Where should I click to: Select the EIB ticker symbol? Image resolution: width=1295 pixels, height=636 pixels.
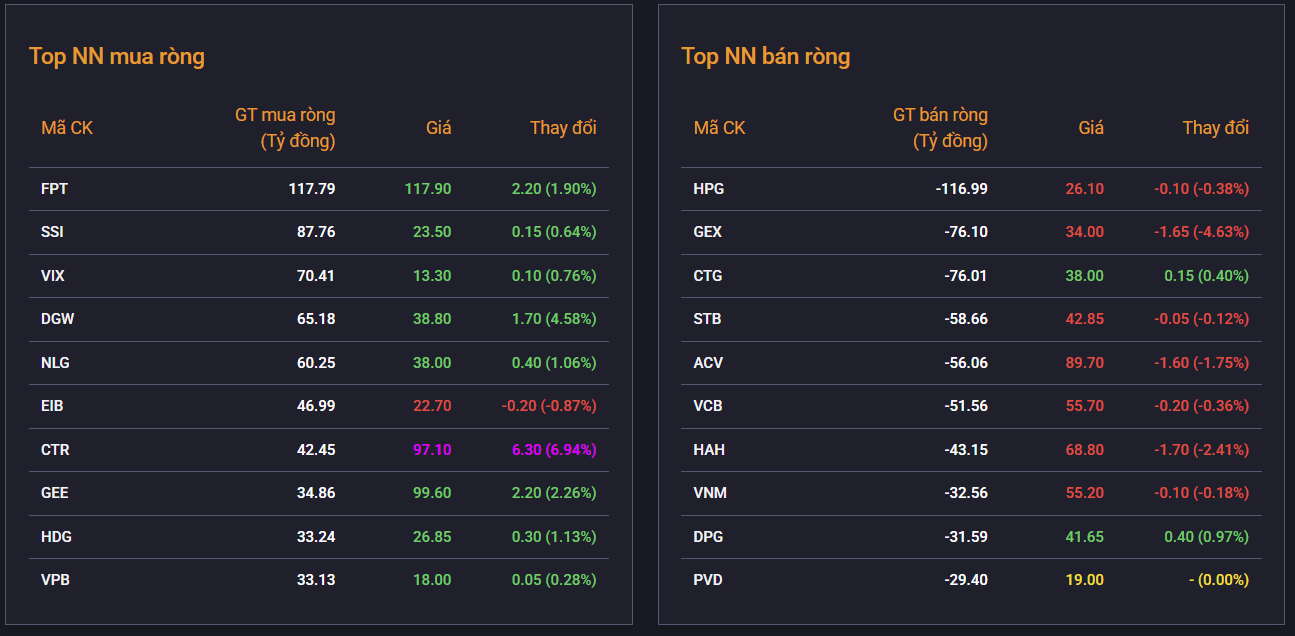(53, 406)
